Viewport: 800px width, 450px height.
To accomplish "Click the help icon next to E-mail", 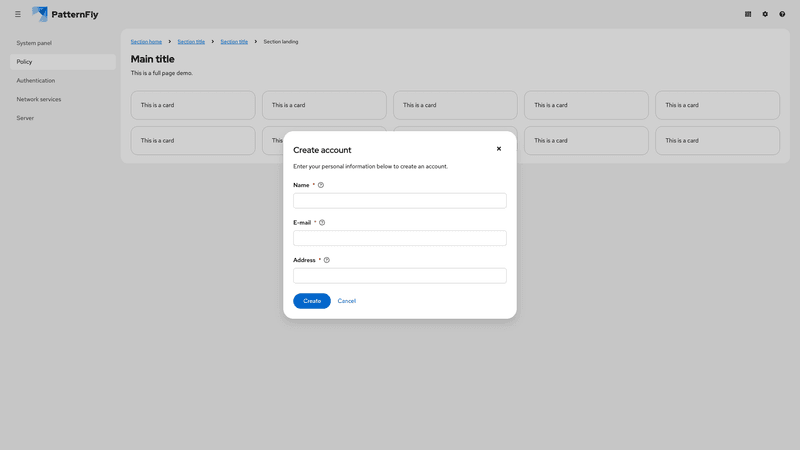I will coord(322,223).
